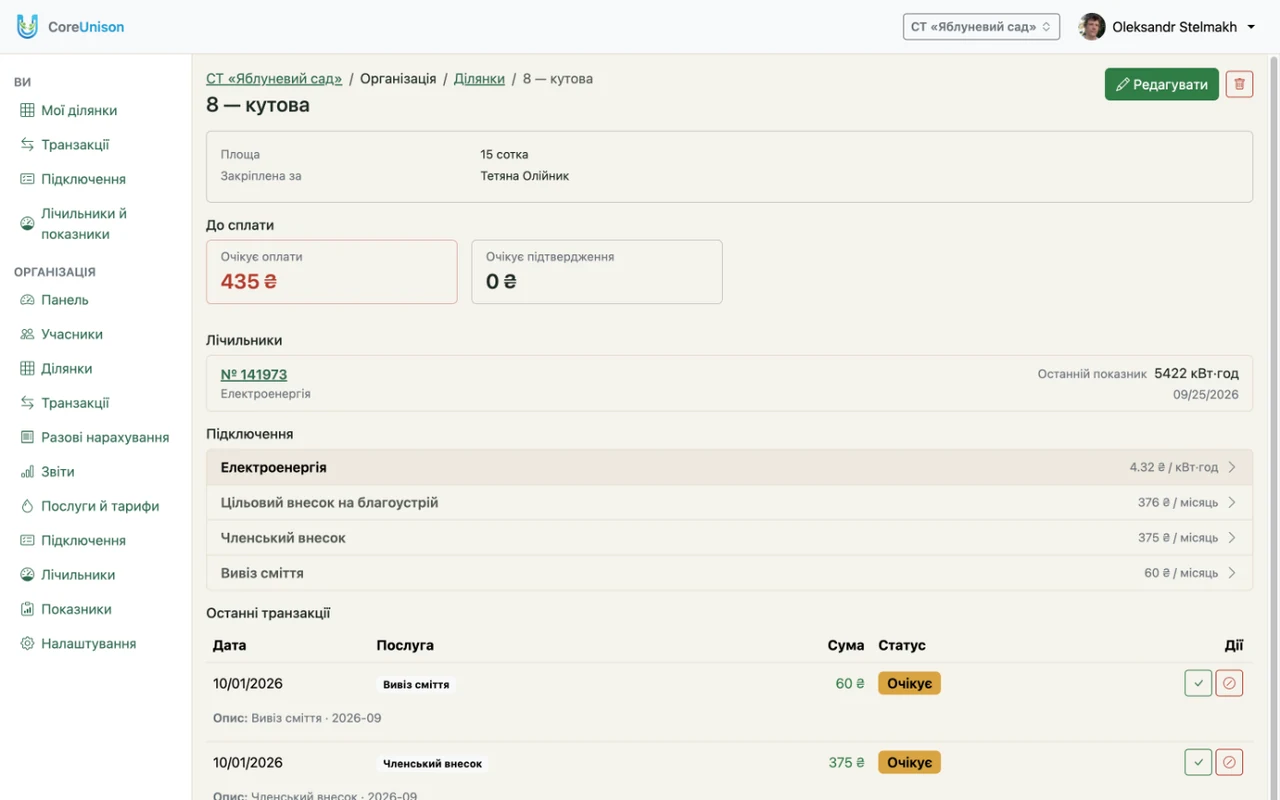Click the owner name Тетяна Олійник
This screenshot has width=1280, height=800.
tap(525, 176)
